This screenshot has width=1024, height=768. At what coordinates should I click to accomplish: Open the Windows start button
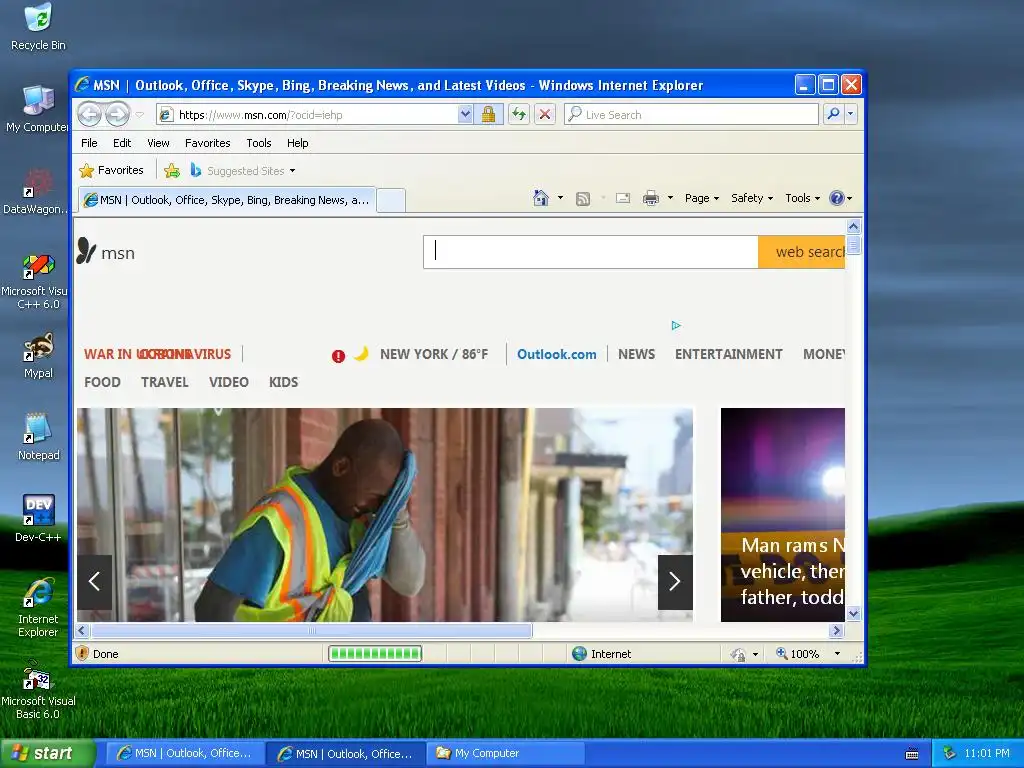point(47,754)
